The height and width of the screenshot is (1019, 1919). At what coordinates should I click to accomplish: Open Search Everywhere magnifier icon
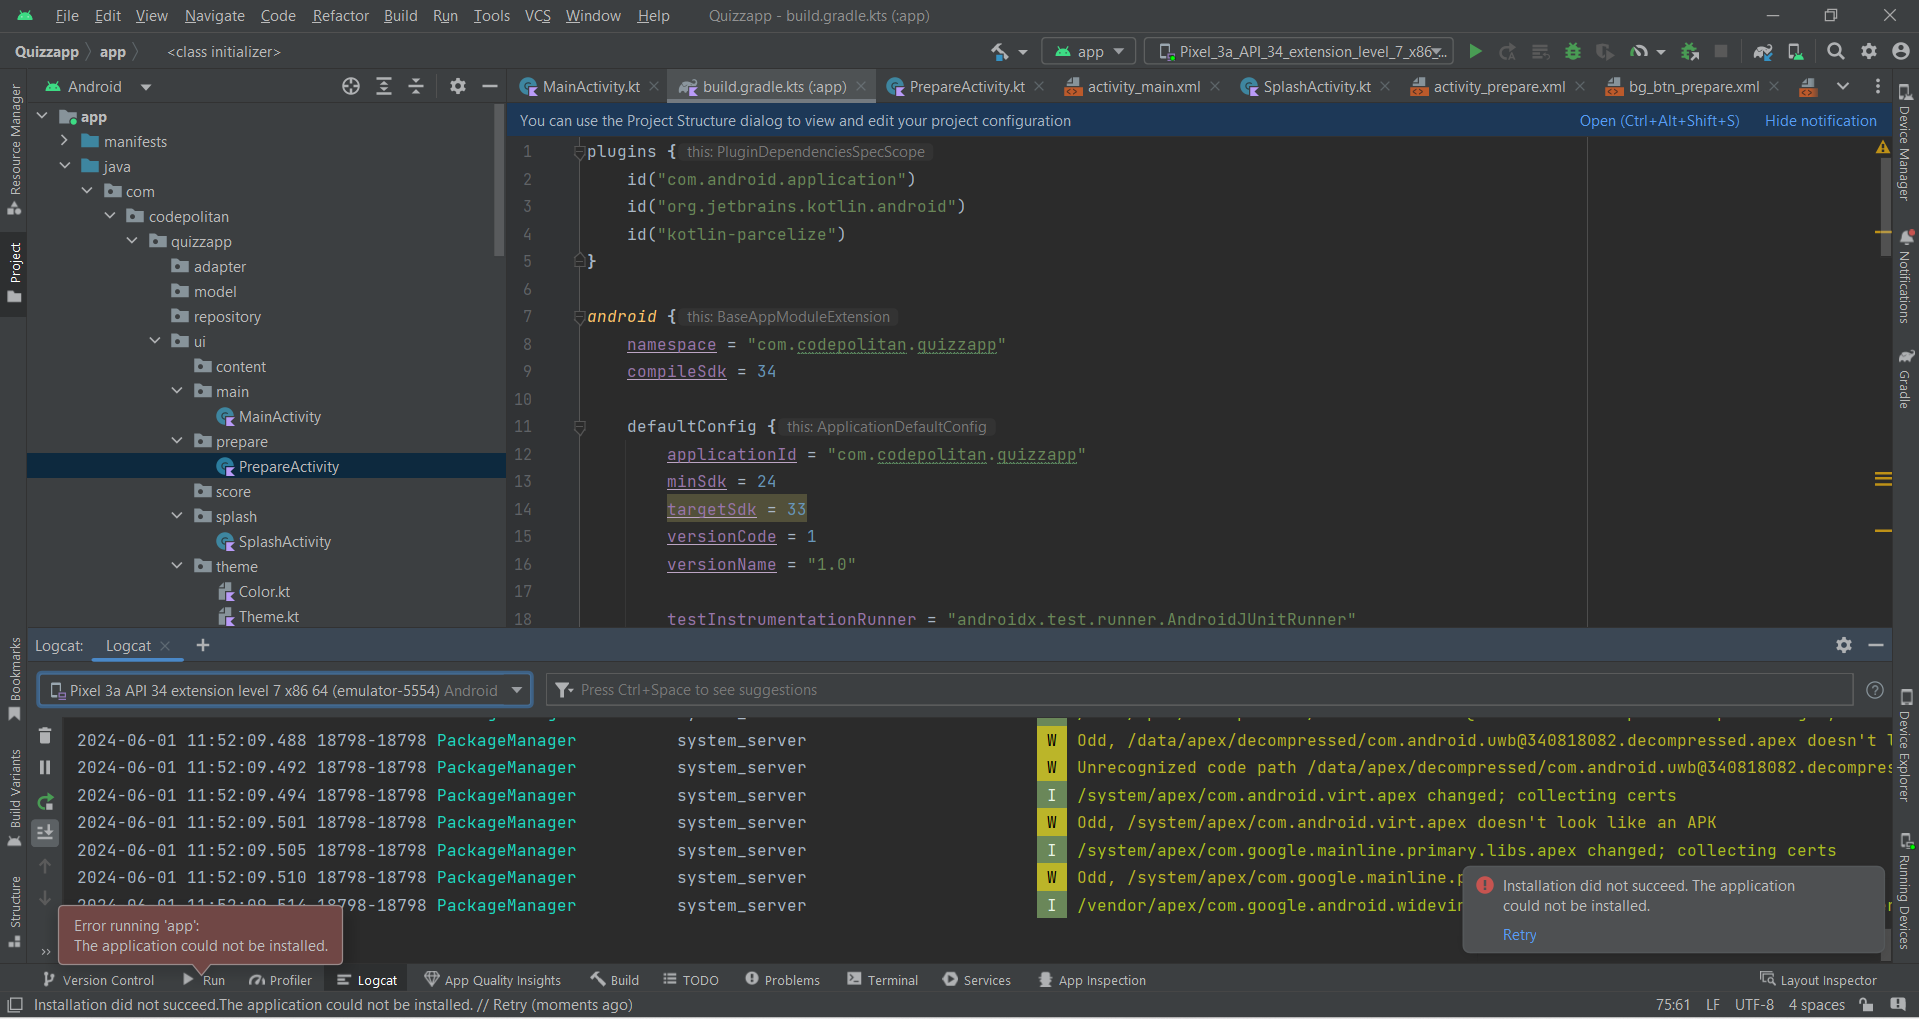tap(1835, 51)
